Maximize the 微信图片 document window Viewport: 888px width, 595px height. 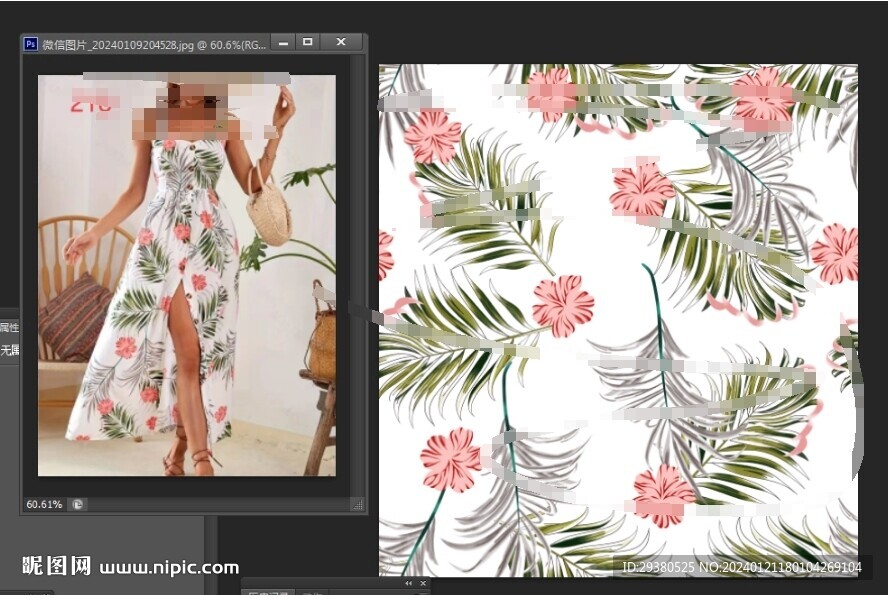[308, 42]
